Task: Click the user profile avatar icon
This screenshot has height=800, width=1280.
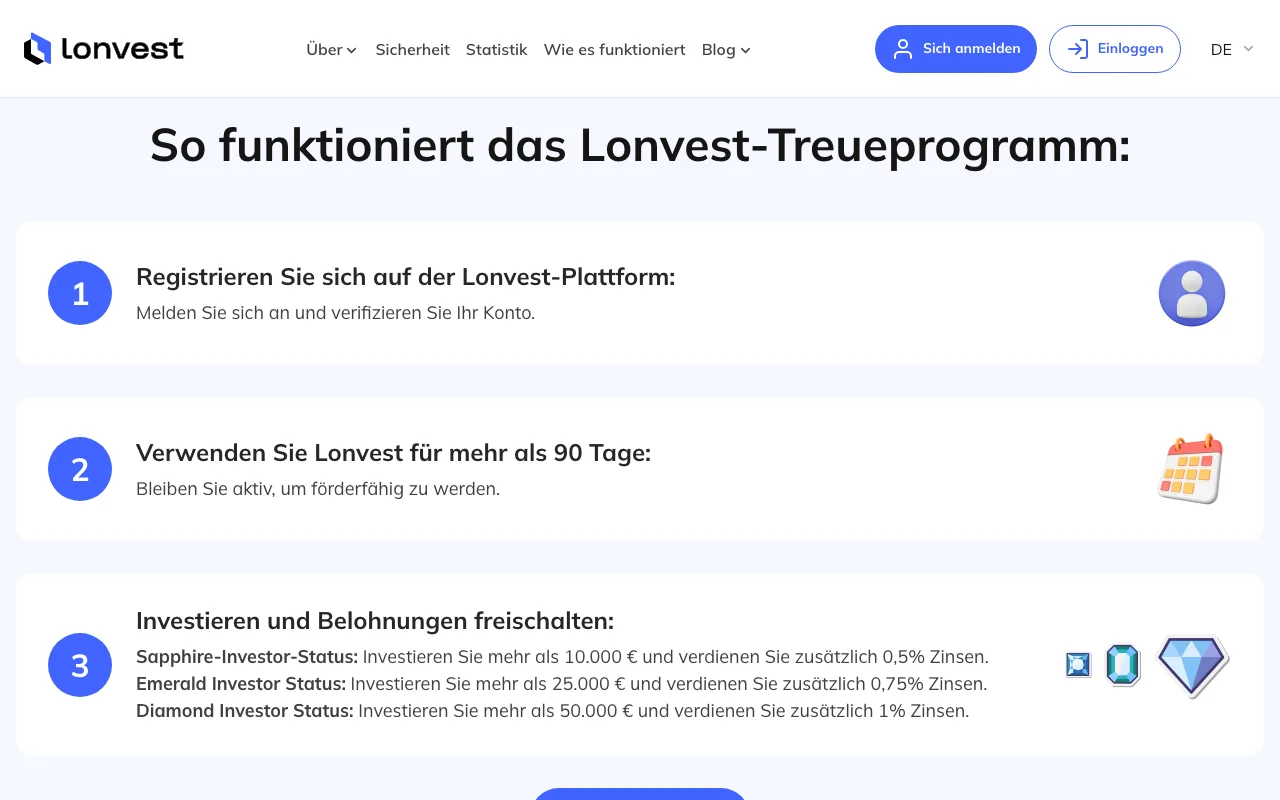Action: (1192, 293)
